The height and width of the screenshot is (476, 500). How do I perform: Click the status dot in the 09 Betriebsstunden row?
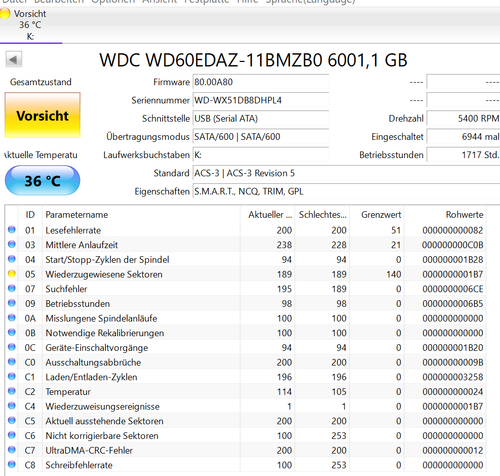point(12,303)
